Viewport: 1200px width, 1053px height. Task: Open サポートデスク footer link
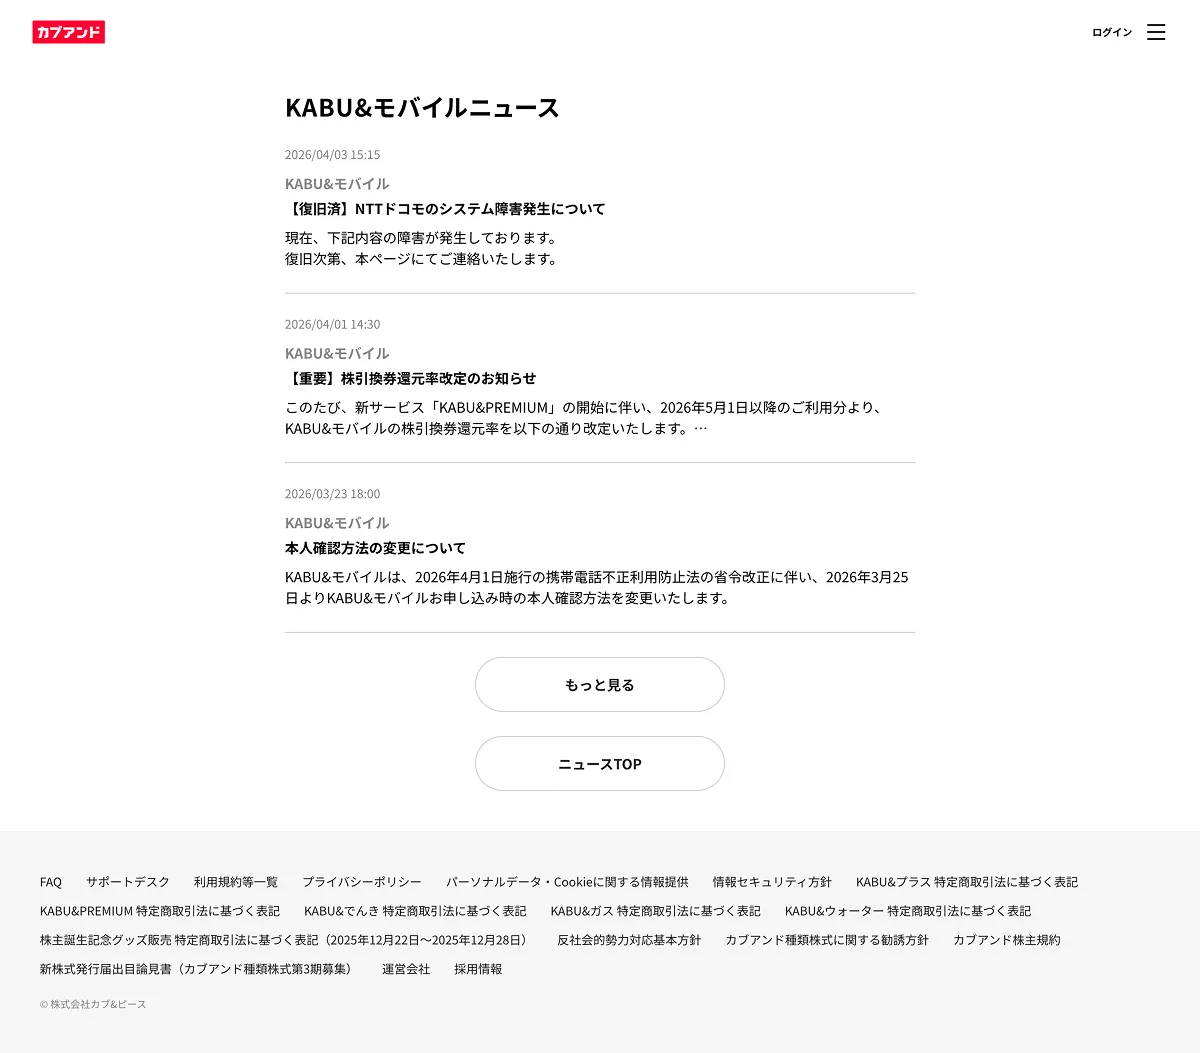[x=128, y=882]
